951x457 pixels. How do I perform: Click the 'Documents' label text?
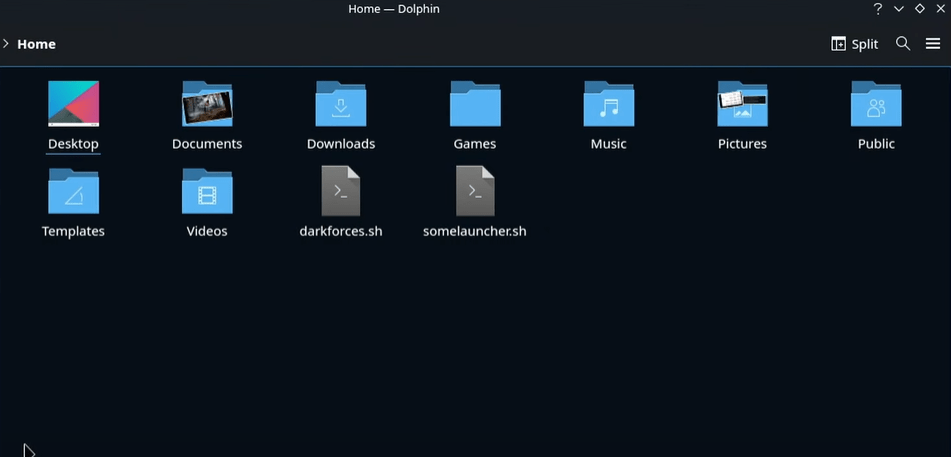tap(207, 144)
